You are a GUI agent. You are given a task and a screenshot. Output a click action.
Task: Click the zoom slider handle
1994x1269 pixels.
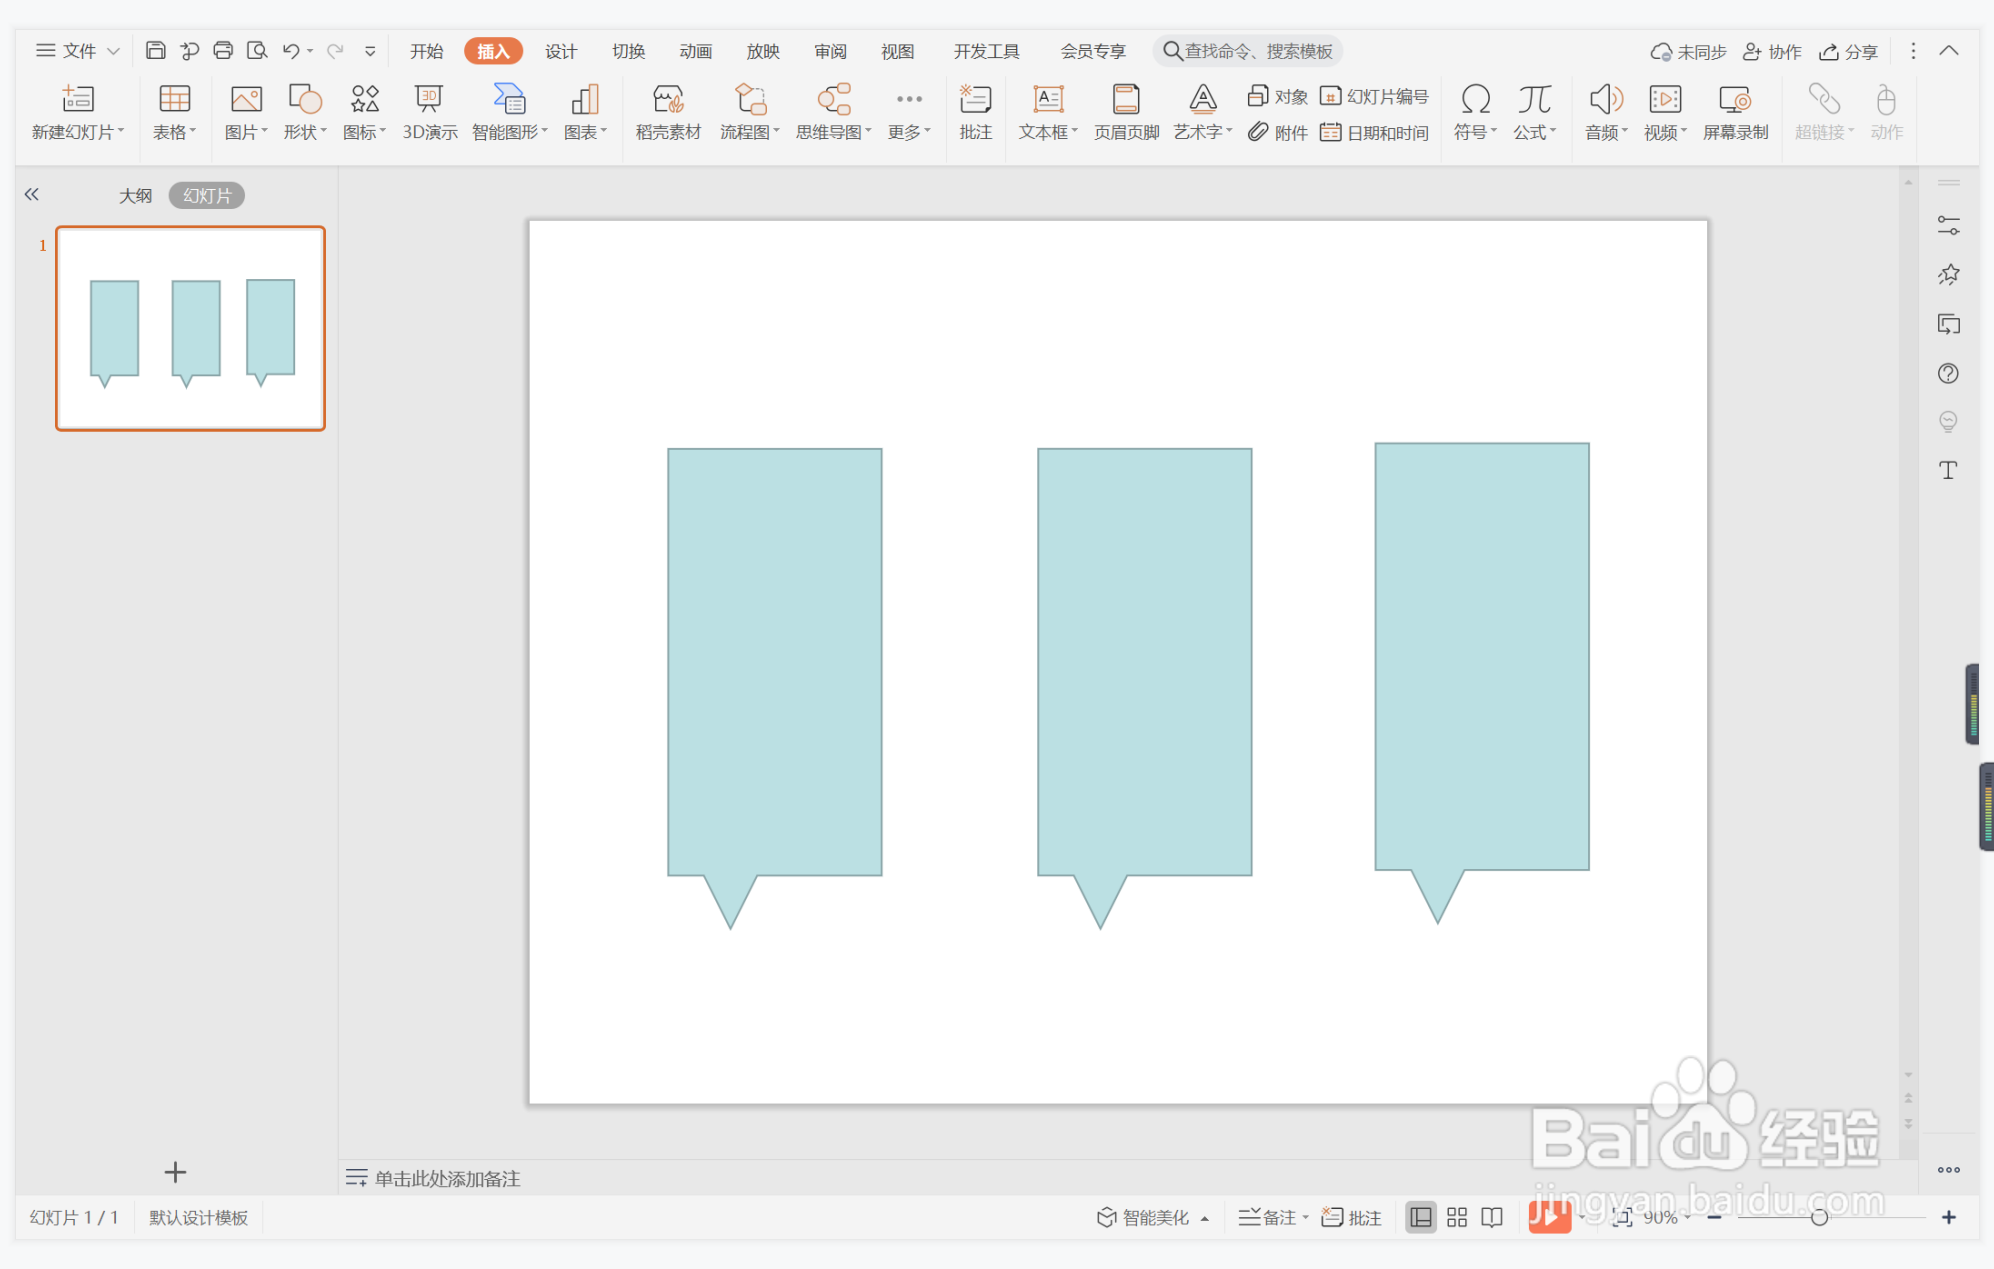(1819, 1217)
